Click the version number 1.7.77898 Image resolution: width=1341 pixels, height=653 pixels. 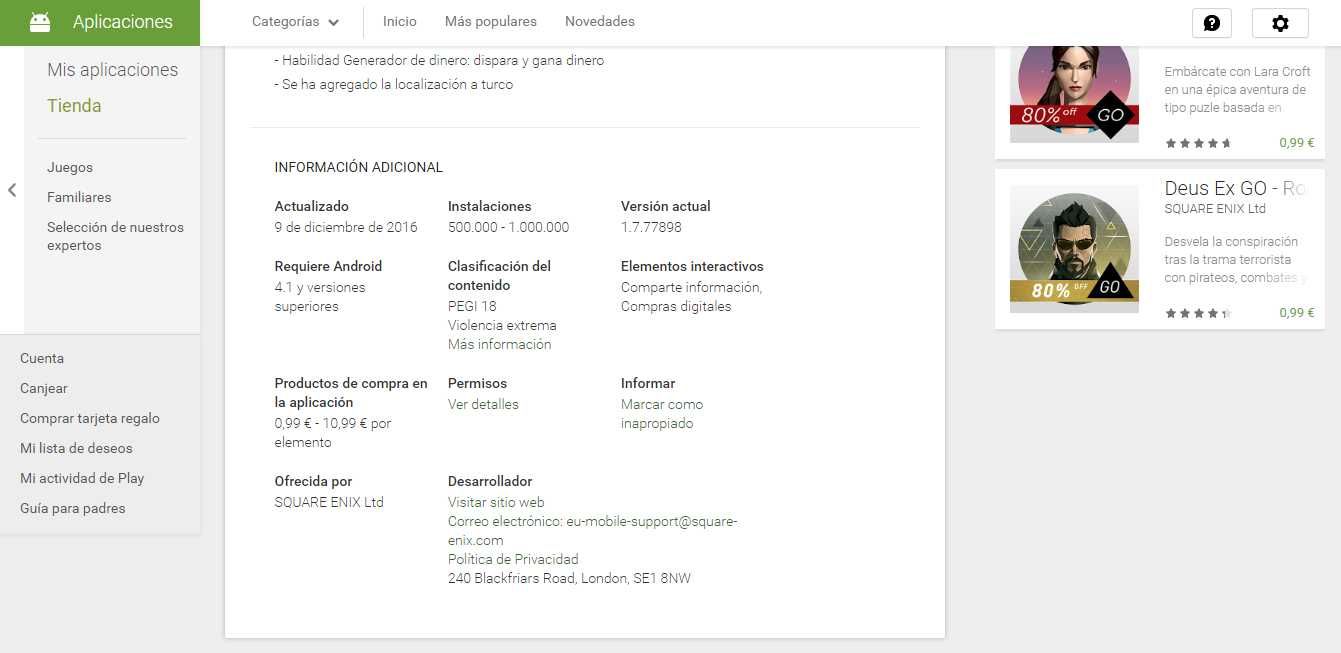tap(651, 227)
